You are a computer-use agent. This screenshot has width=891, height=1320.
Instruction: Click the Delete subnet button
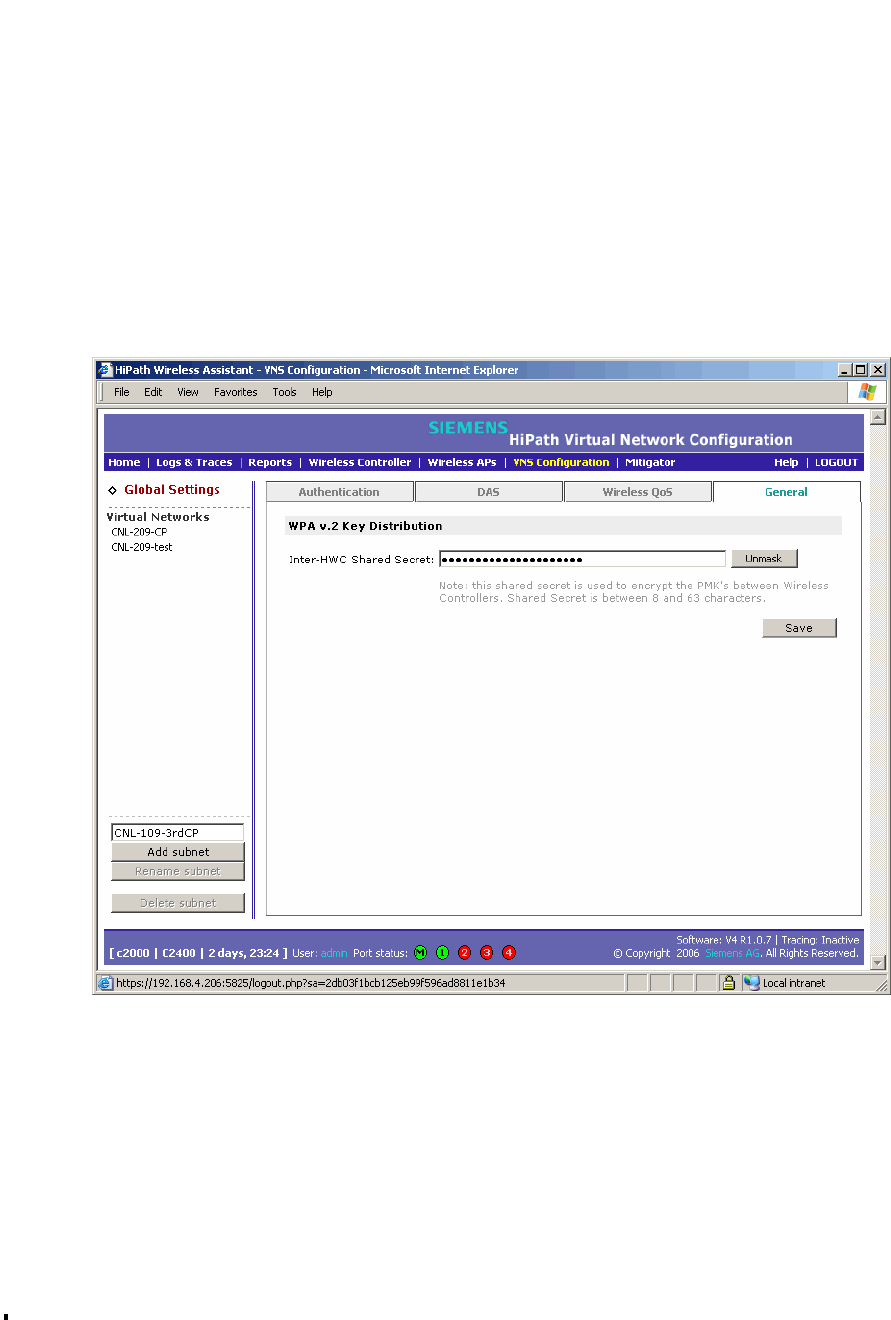178,903
